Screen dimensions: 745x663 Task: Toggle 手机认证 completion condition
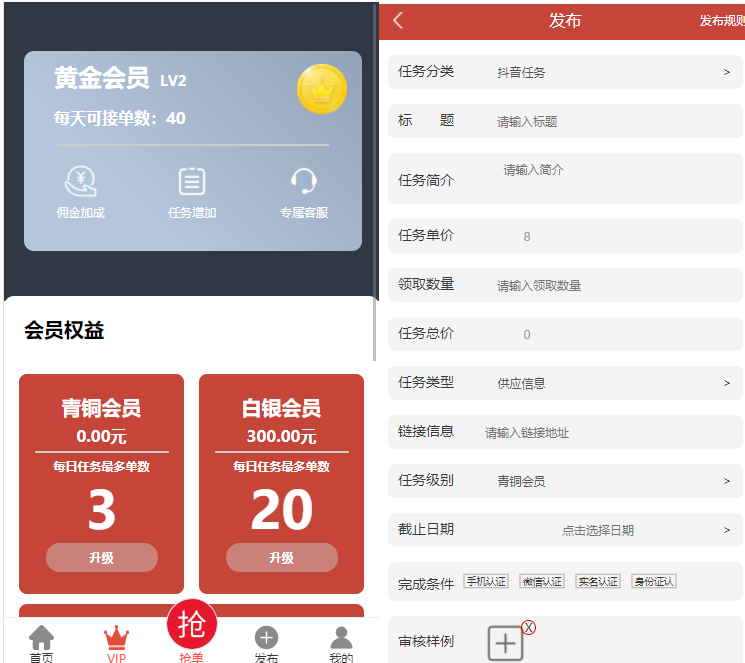pyautogui.click(x=486, y=581)
